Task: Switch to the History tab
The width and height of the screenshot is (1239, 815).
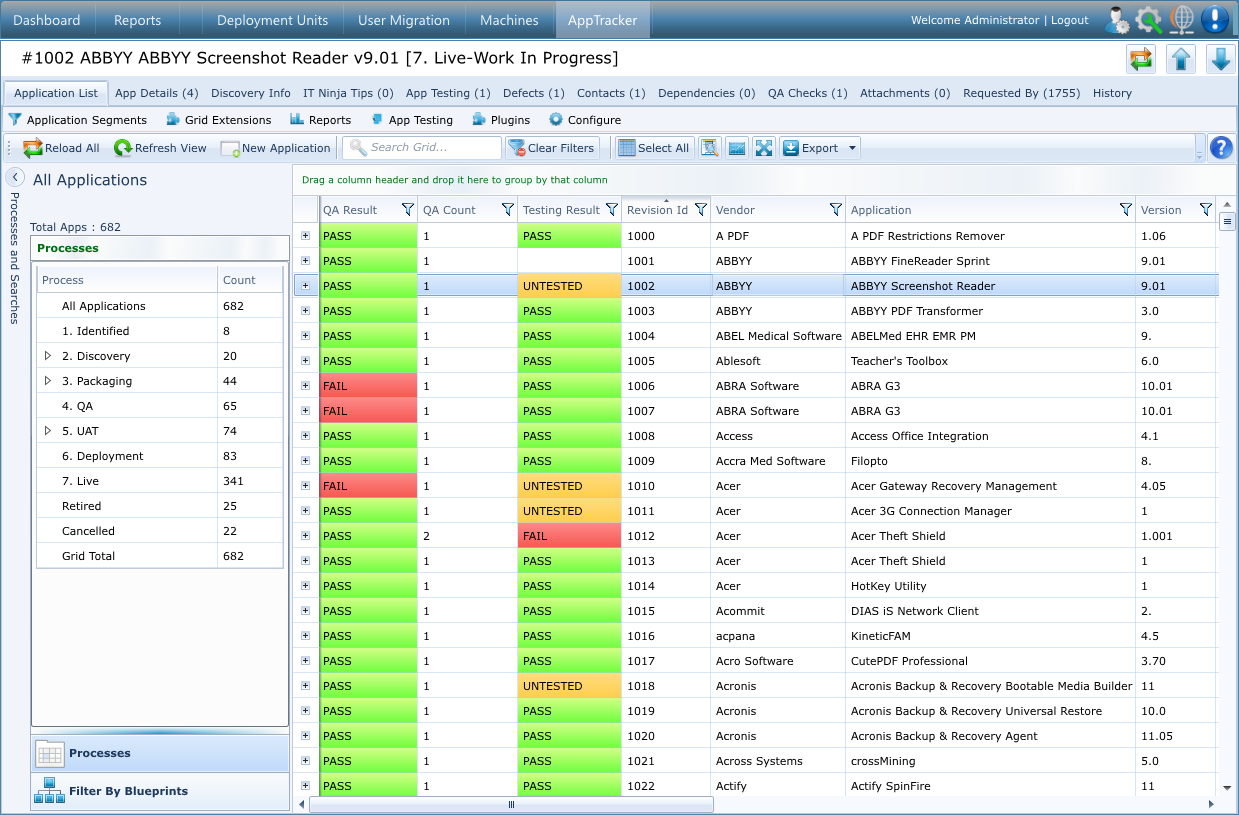Action: click(x=1113, y=93)
